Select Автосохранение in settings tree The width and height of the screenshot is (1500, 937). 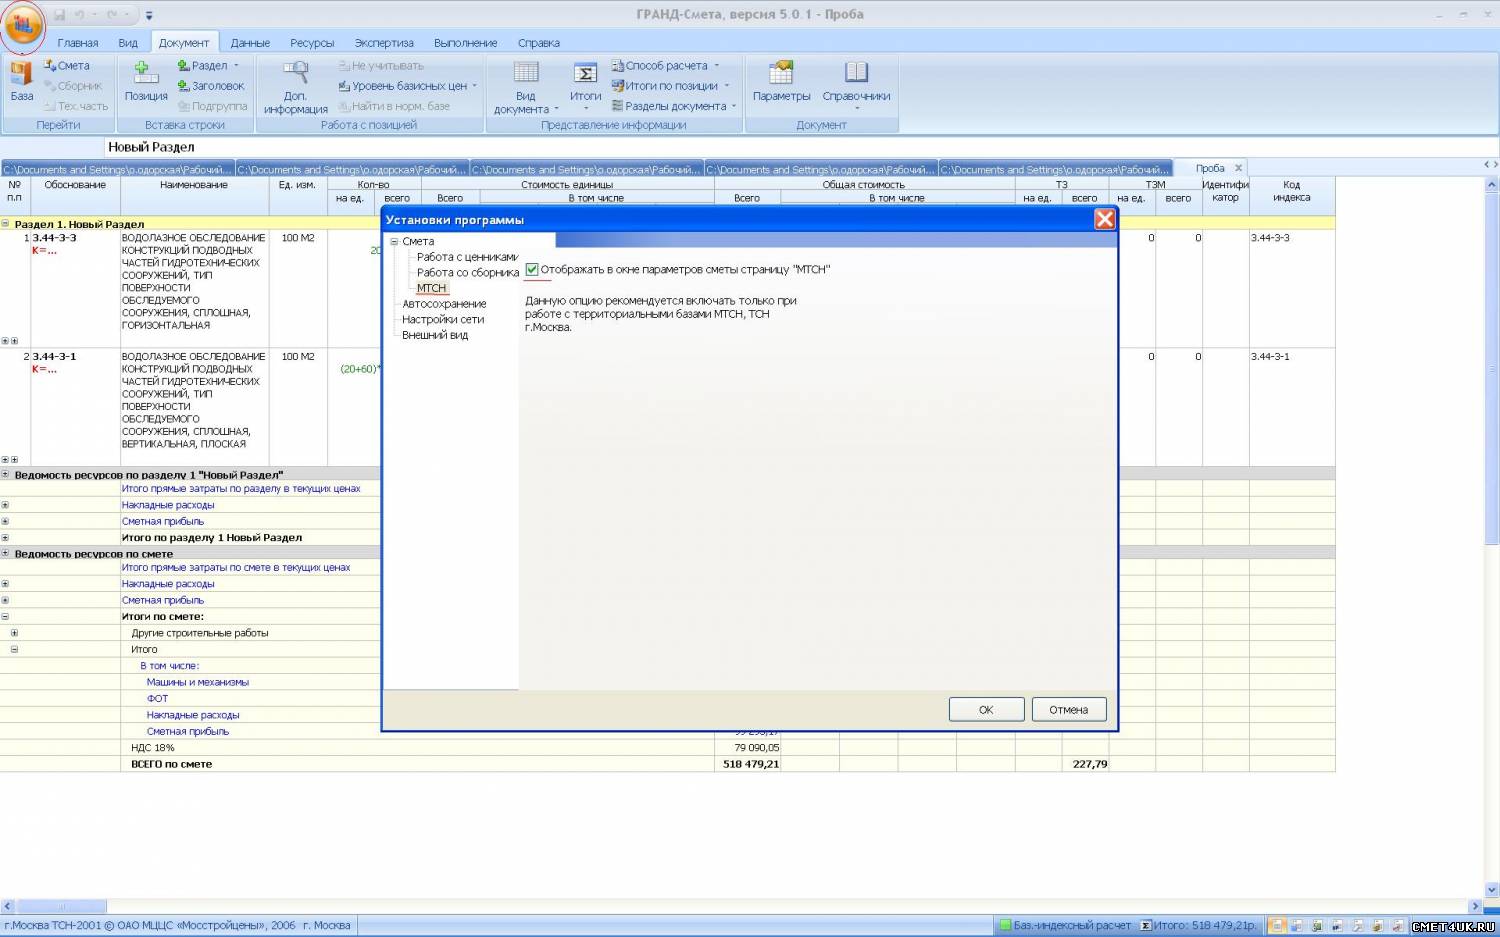click(x=444, y=304)
